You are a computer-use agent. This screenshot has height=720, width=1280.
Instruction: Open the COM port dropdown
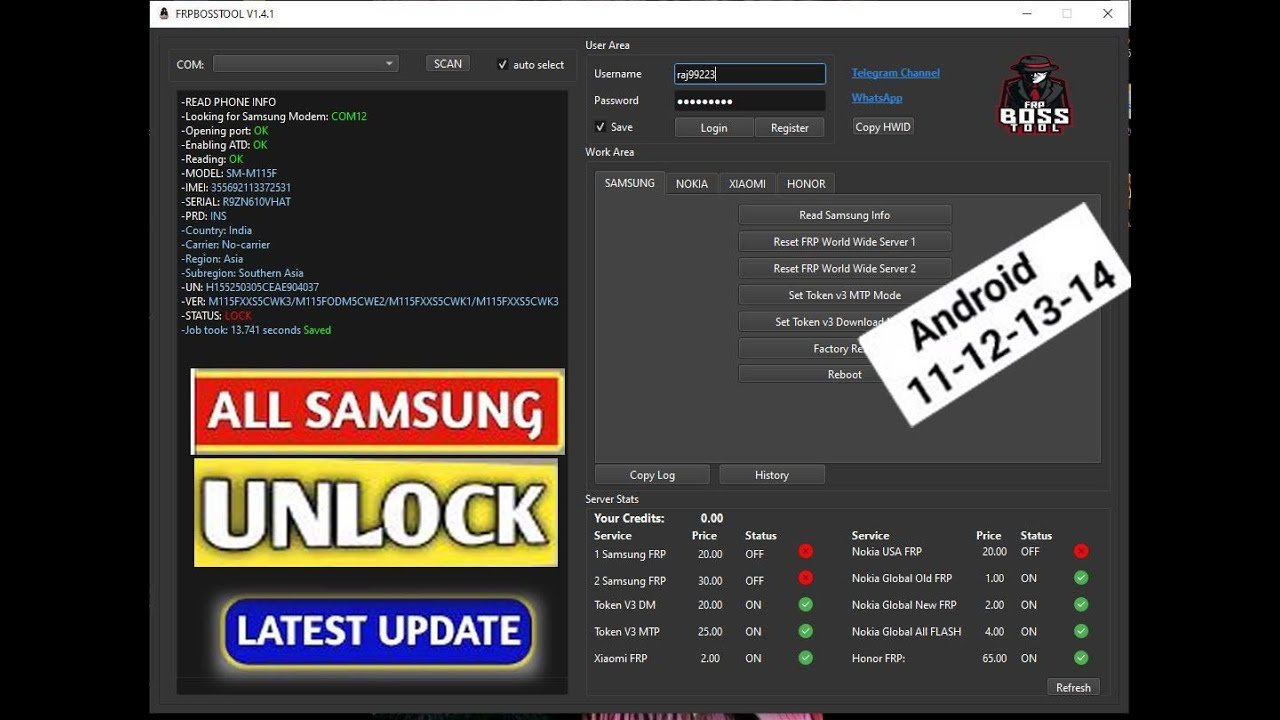(x=305, y=64)
